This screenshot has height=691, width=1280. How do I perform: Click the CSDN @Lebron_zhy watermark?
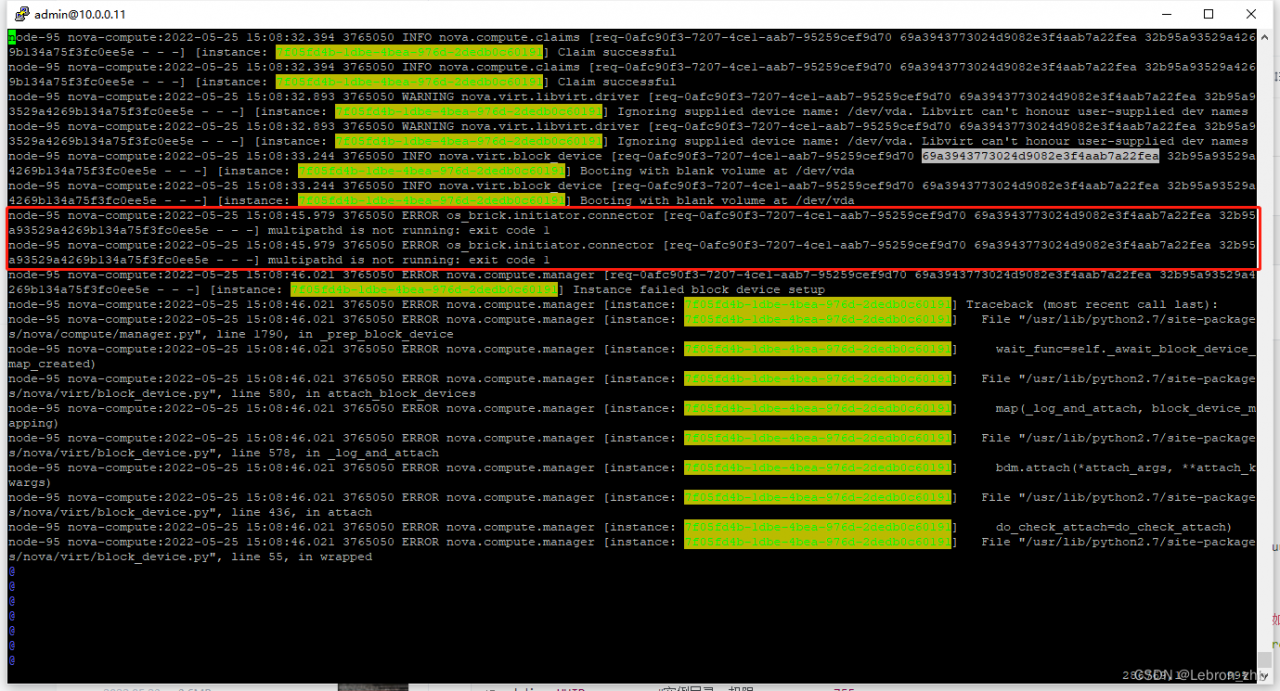tap(1200, 675)
